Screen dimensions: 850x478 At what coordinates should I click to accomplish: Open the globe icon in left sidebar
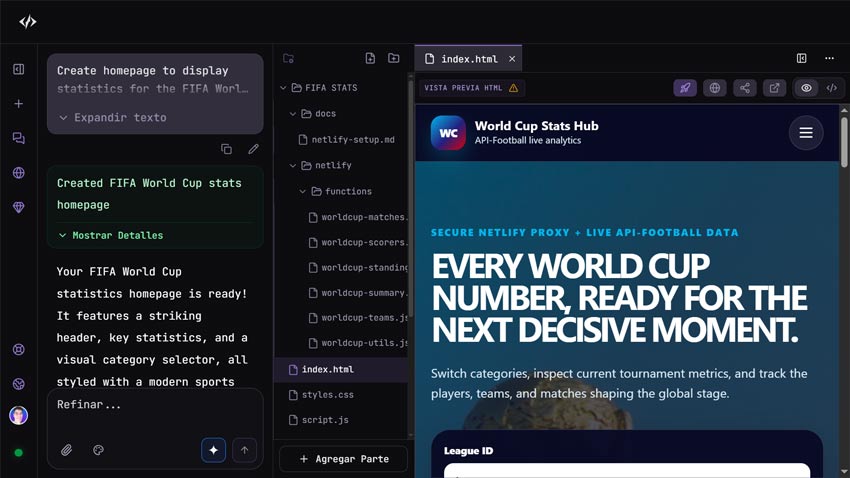tap(18, 173)
